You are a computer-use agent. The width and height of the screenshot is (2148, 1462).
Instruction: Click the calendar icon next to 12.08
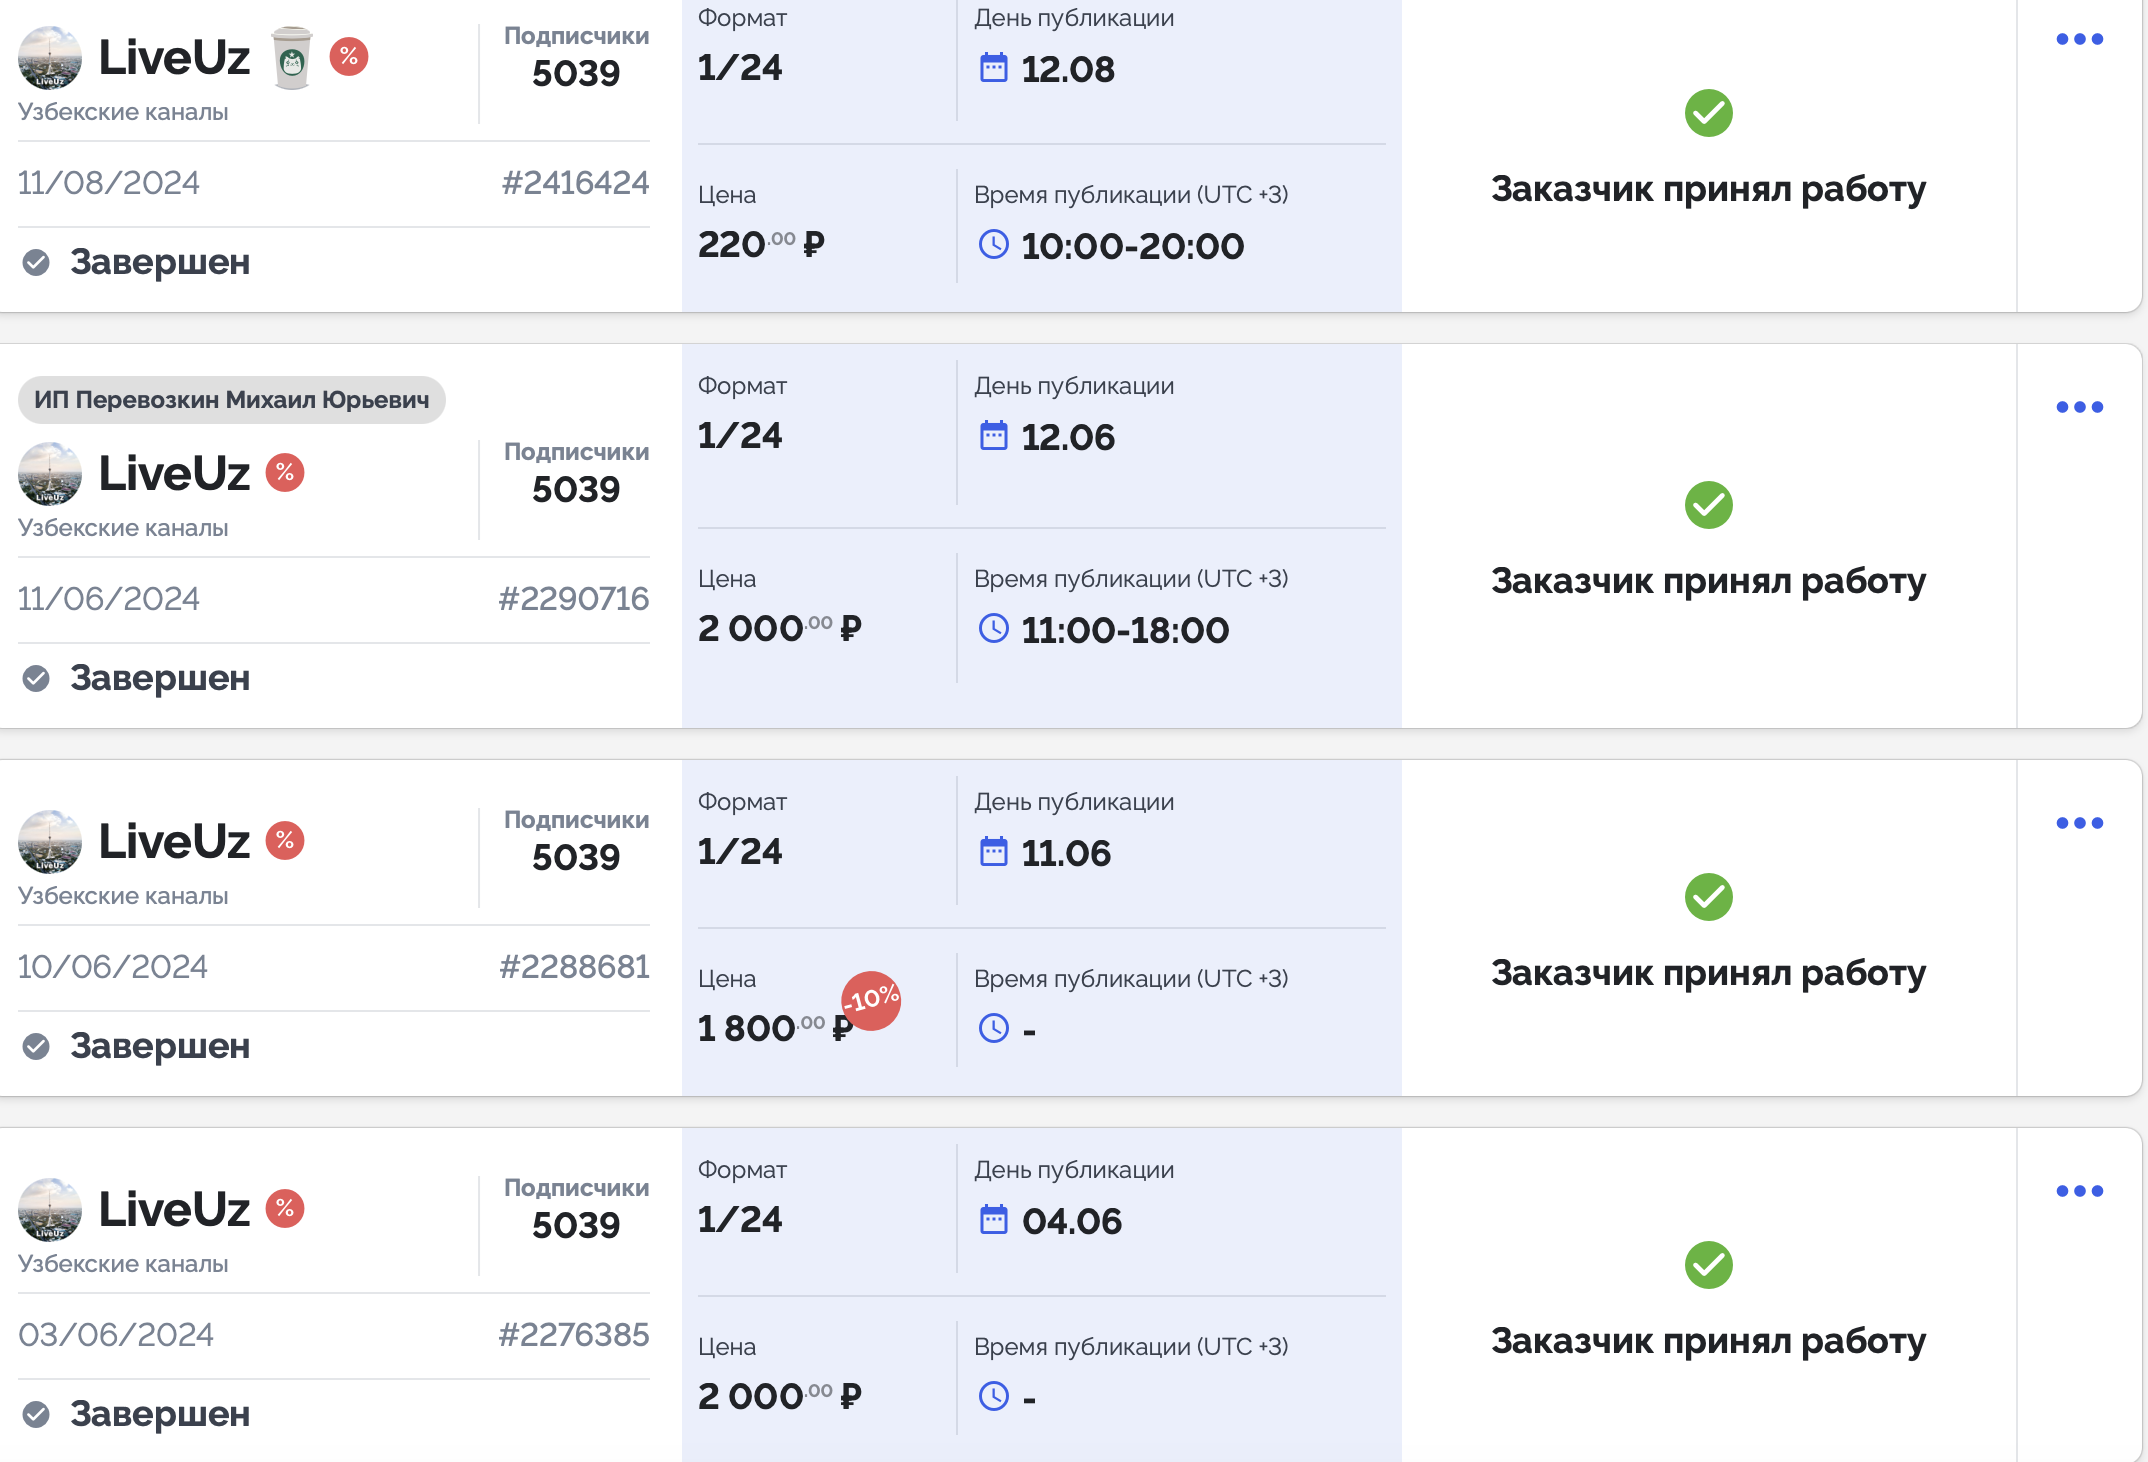coord(993,68)
